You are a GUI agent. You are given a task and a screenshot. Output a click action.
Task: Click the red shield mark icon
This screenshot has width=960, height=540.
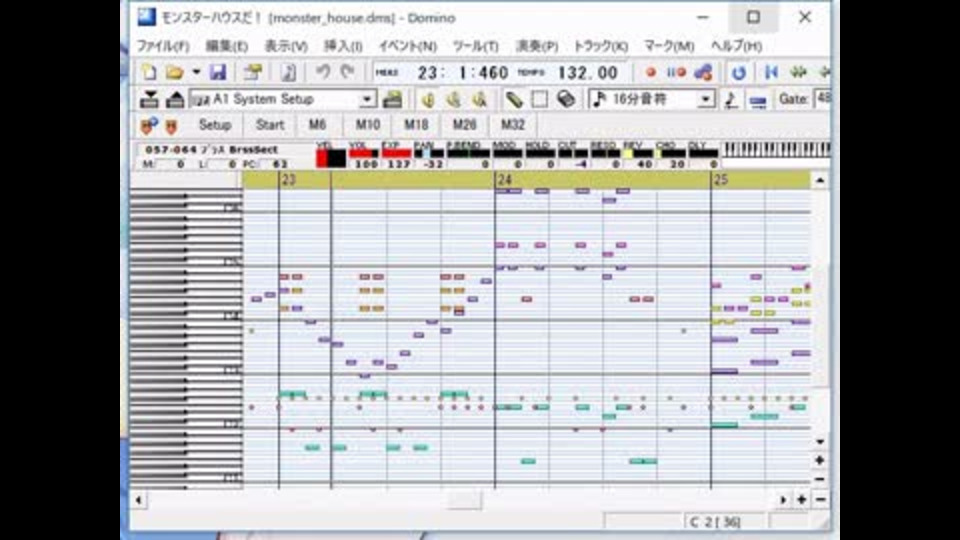(172, 127)
